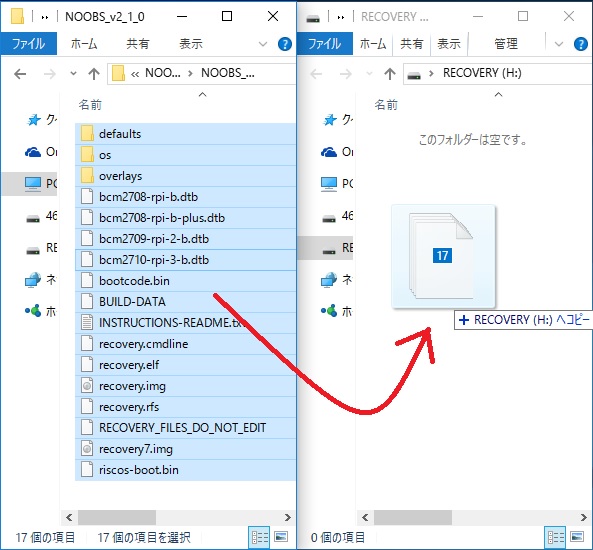Image resolution: width=593 pixels, height=550 pixels.
Task: Switch to details view in RECOVERY window
Action: click(556, 537)
